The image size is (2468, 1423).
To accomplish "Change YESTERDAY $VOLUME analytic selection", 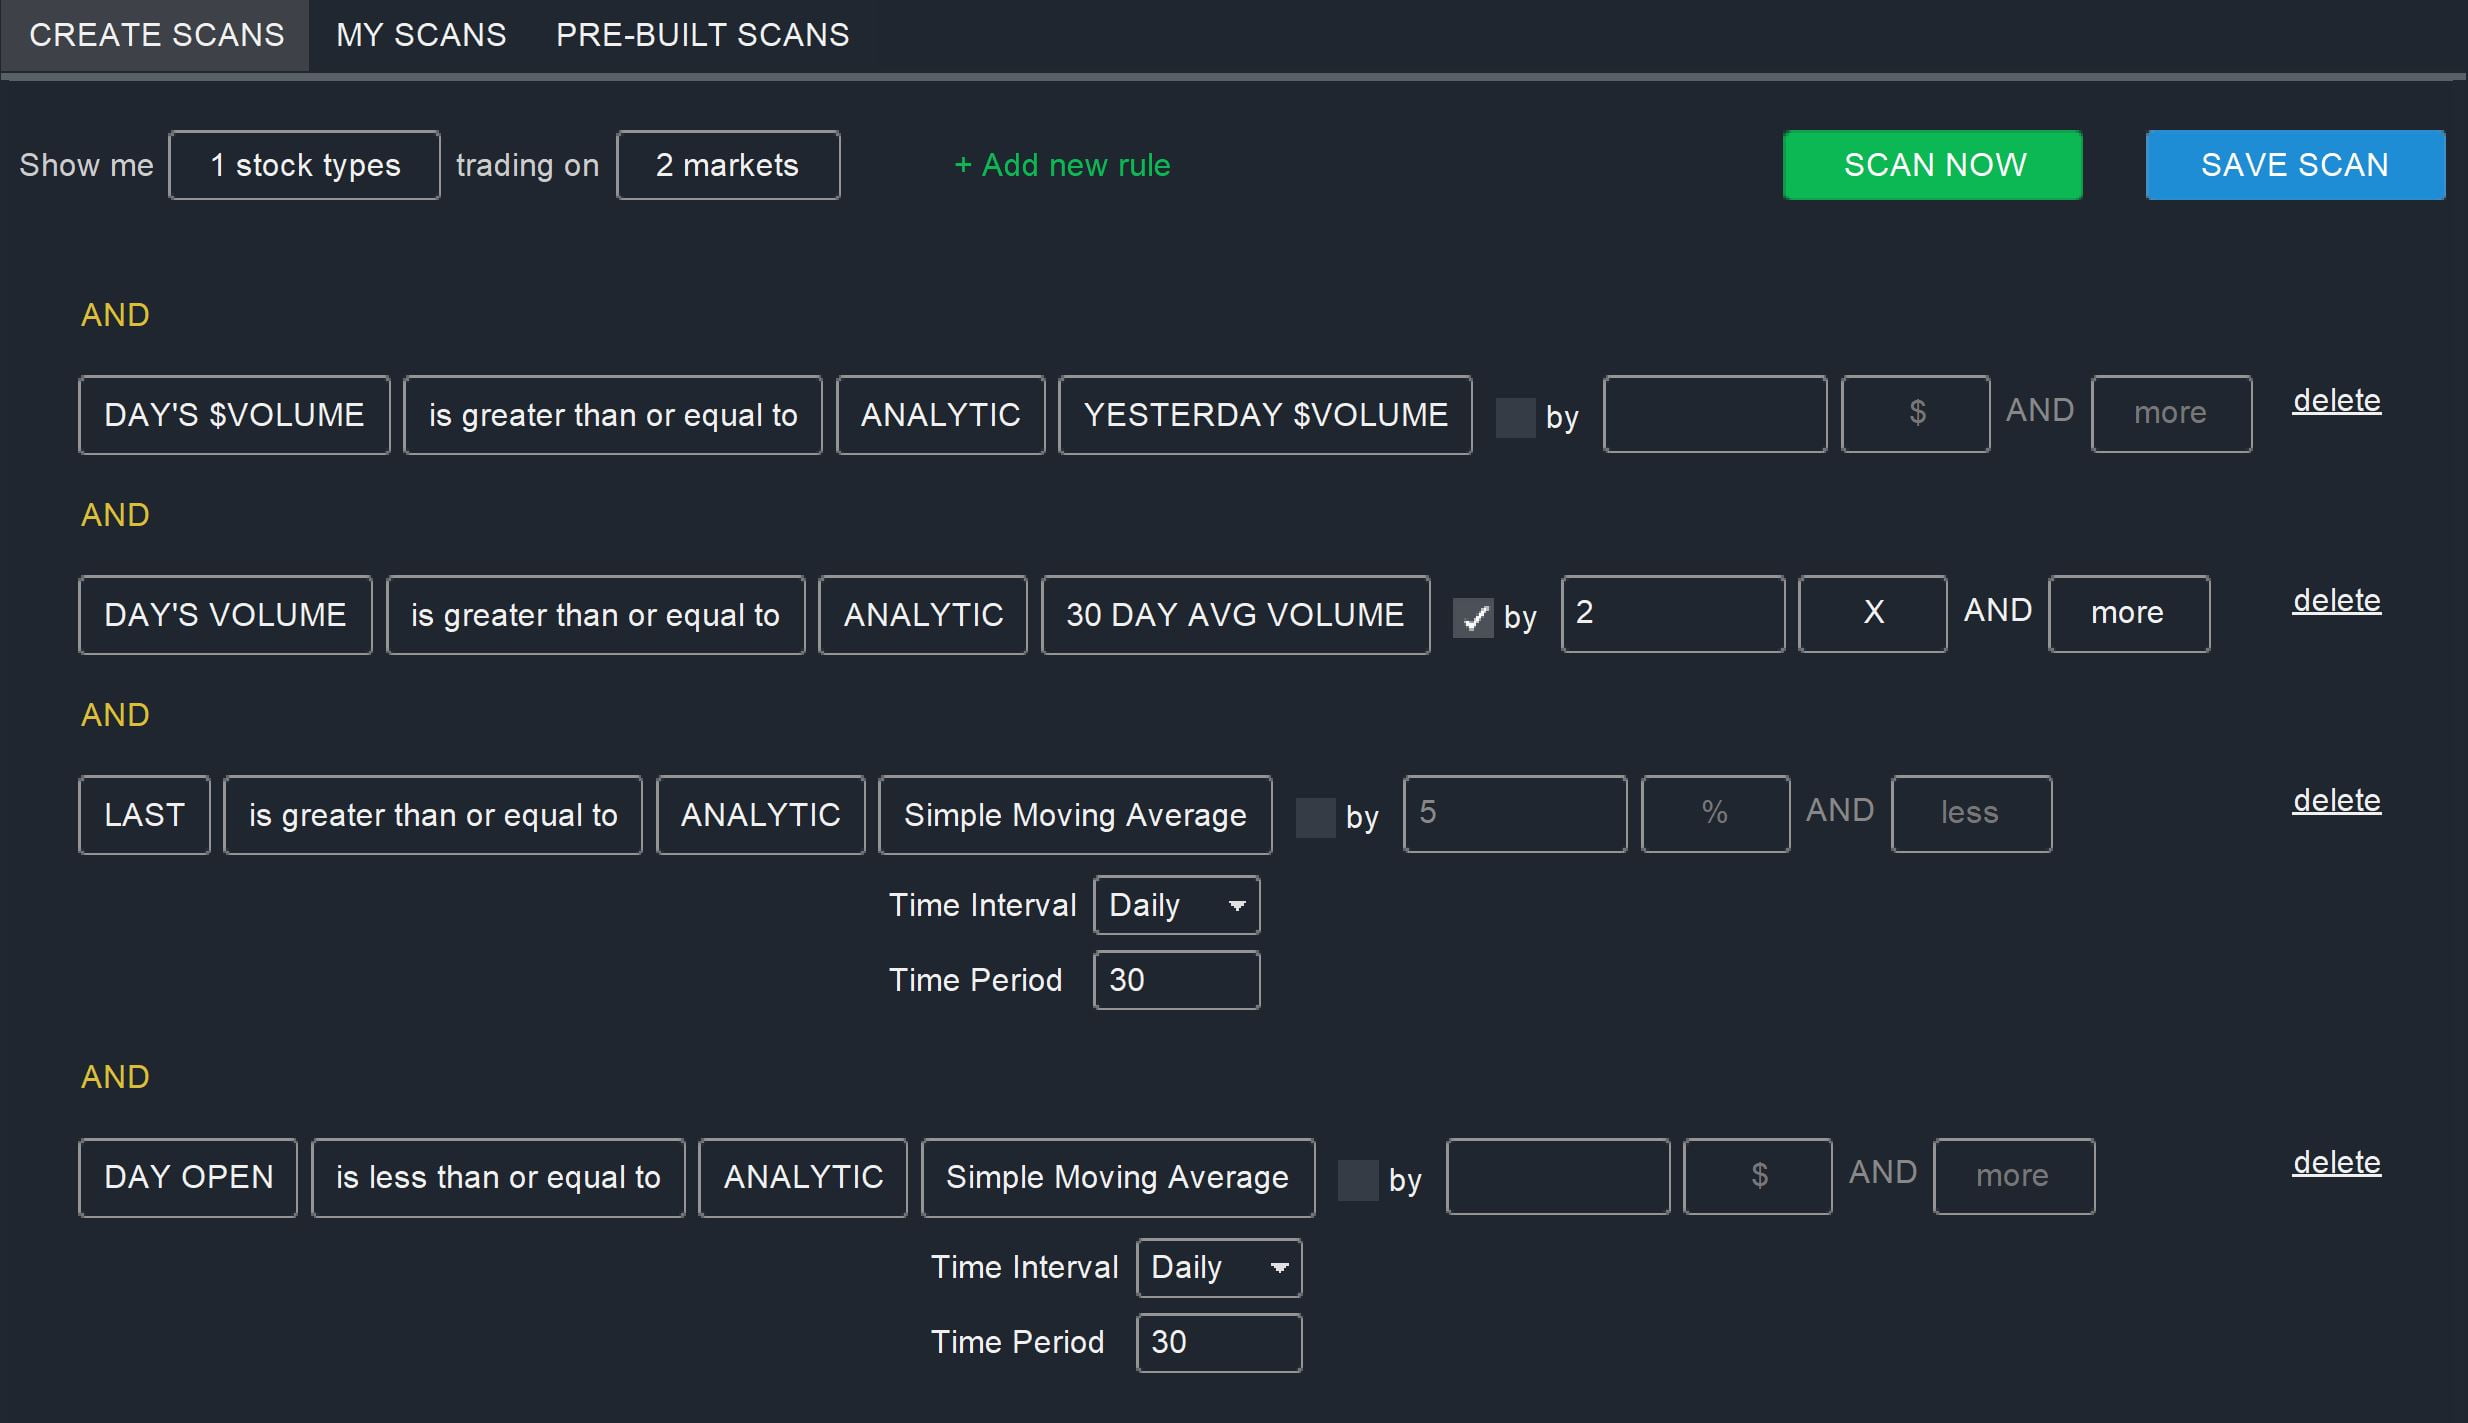I will click(1264, 415).
